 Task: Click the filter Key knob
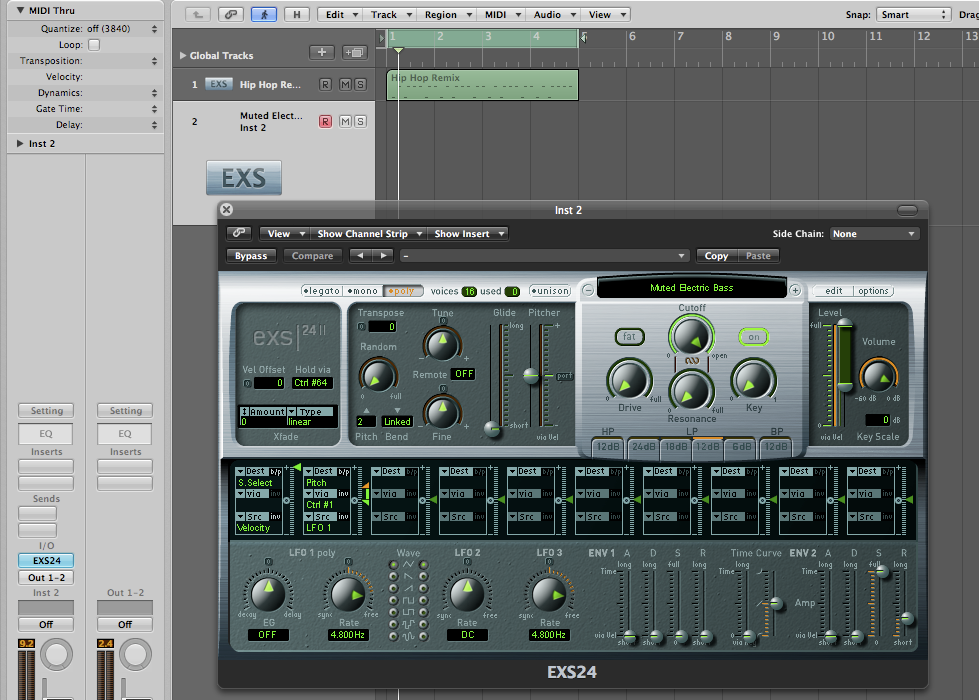coord(754,380)
